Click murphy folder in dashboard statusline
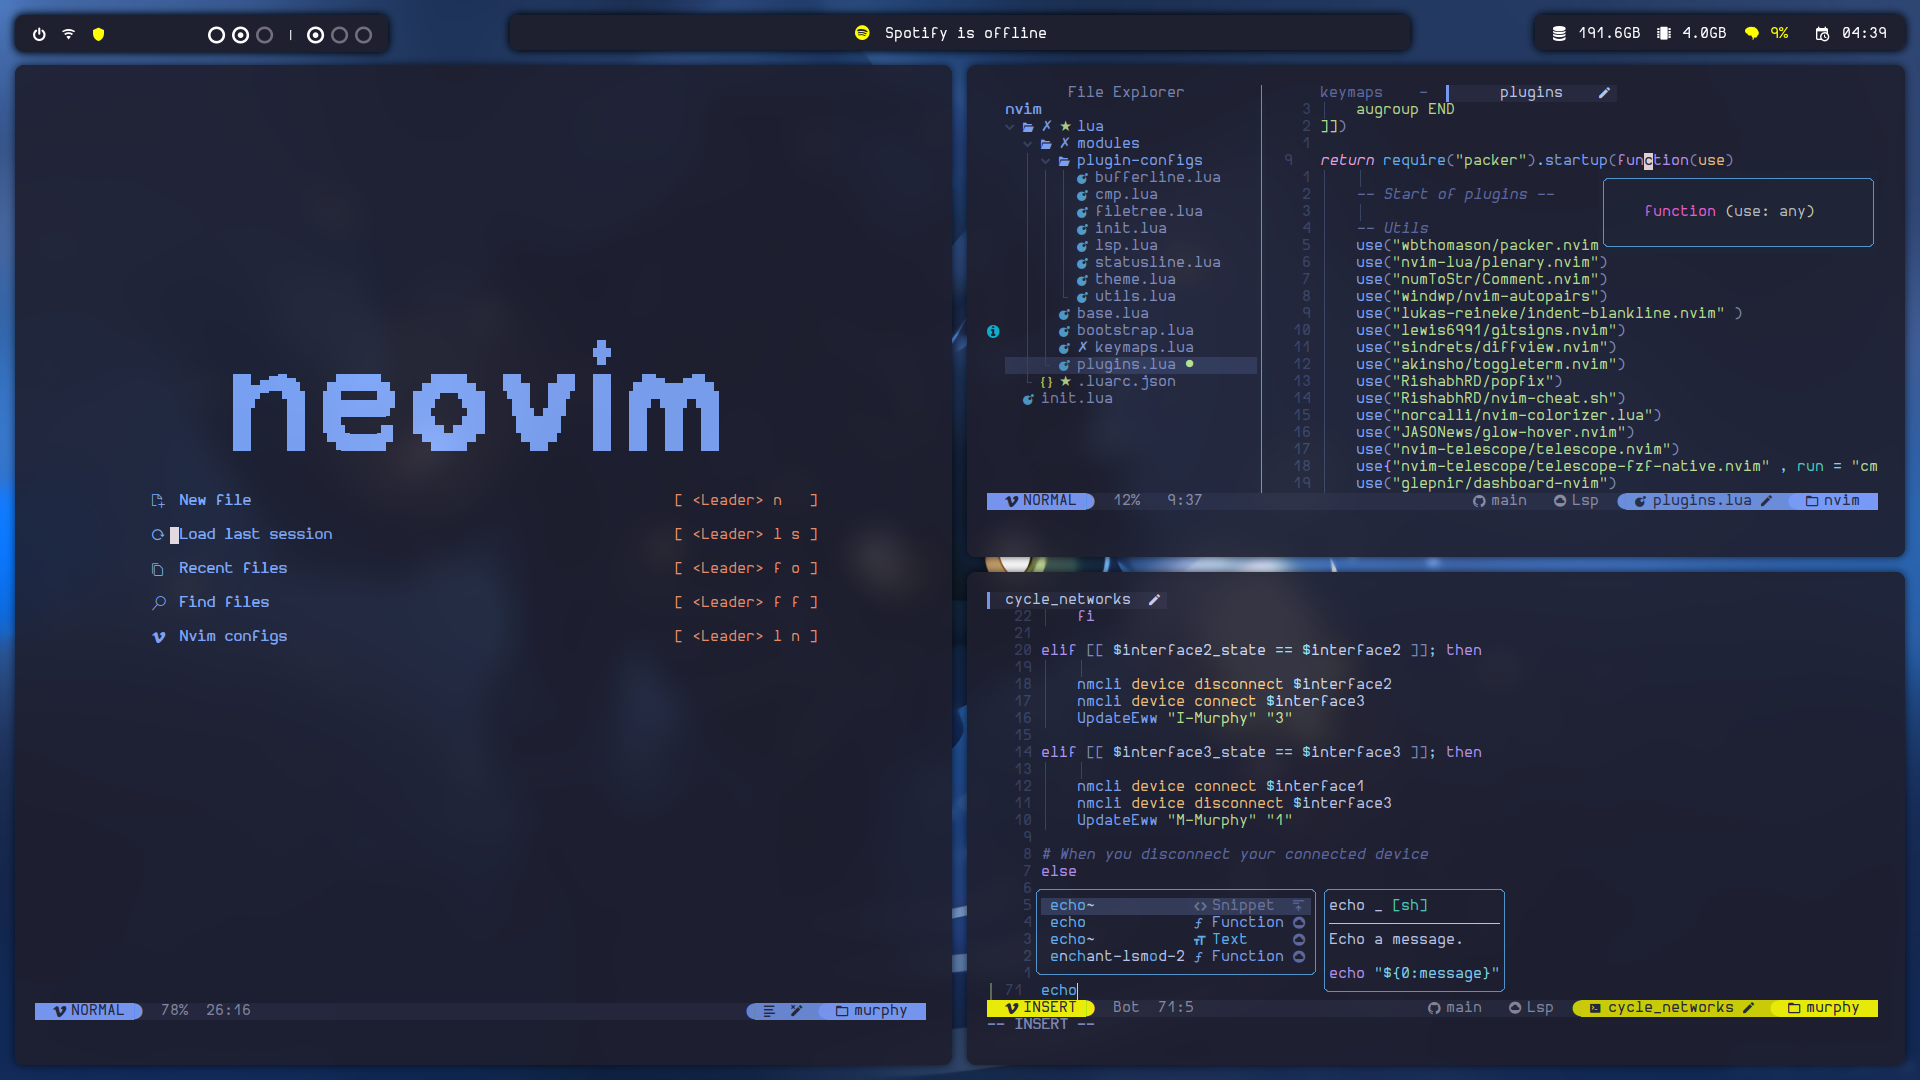Viewport: 1920px width, 1080px height. (871, 1010)
